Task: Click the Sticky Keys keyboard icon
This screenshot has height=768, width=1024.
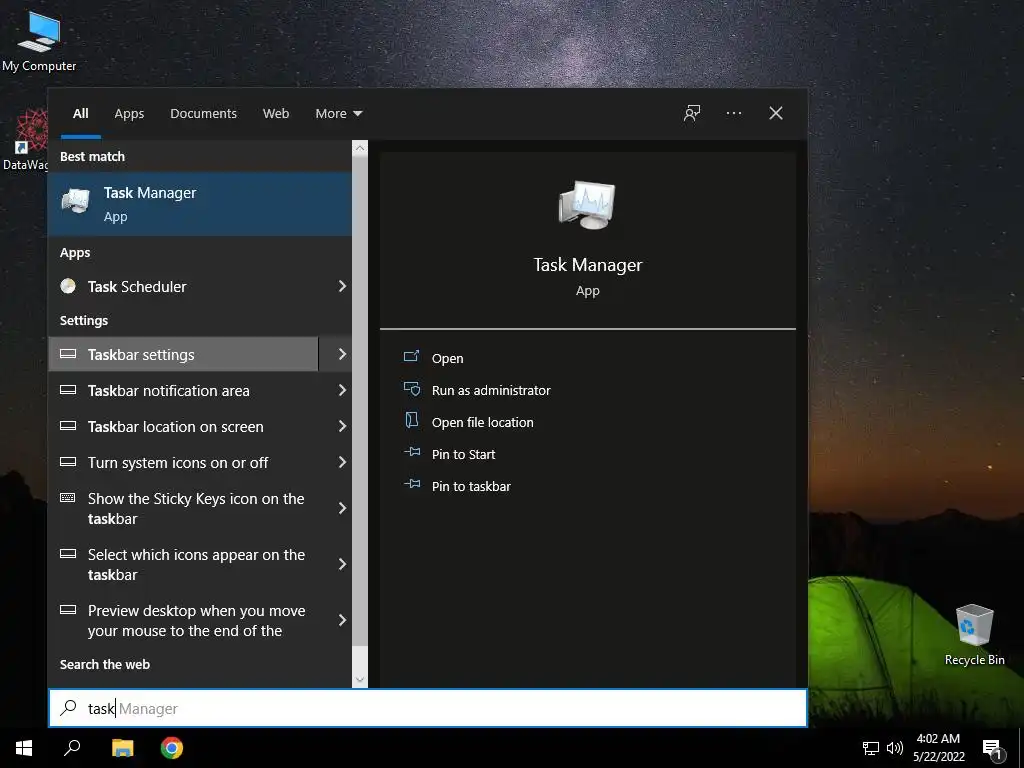Action: (68, 498)
